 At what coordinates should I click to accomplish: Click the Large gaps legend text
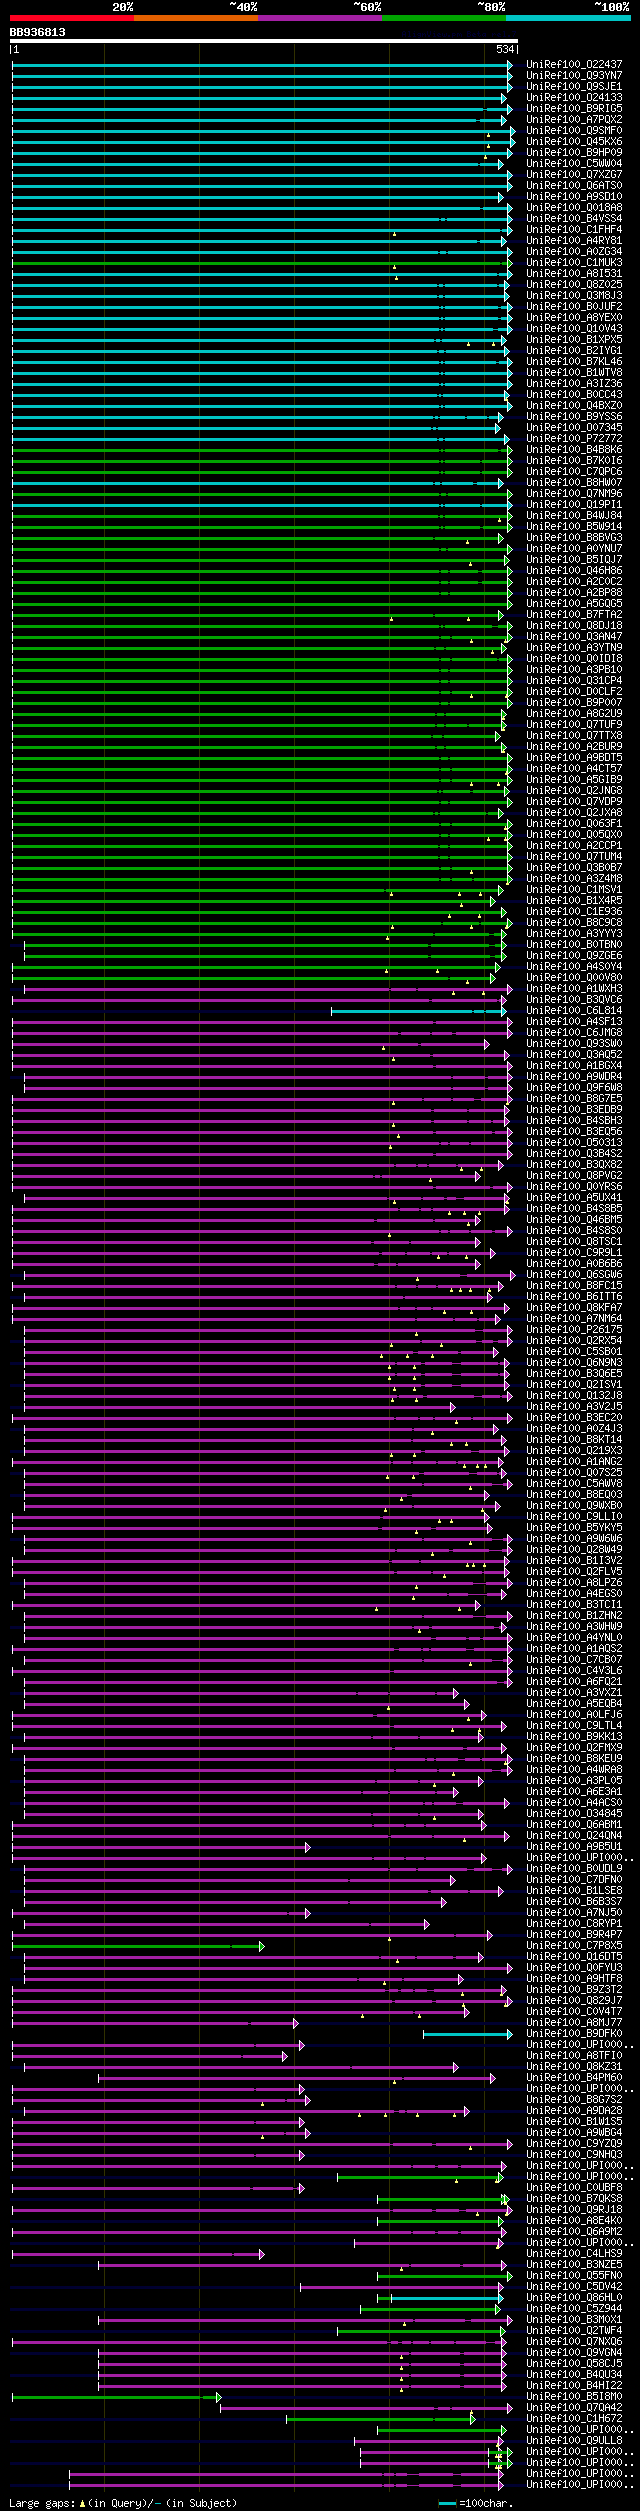[x=123, y=2503]
